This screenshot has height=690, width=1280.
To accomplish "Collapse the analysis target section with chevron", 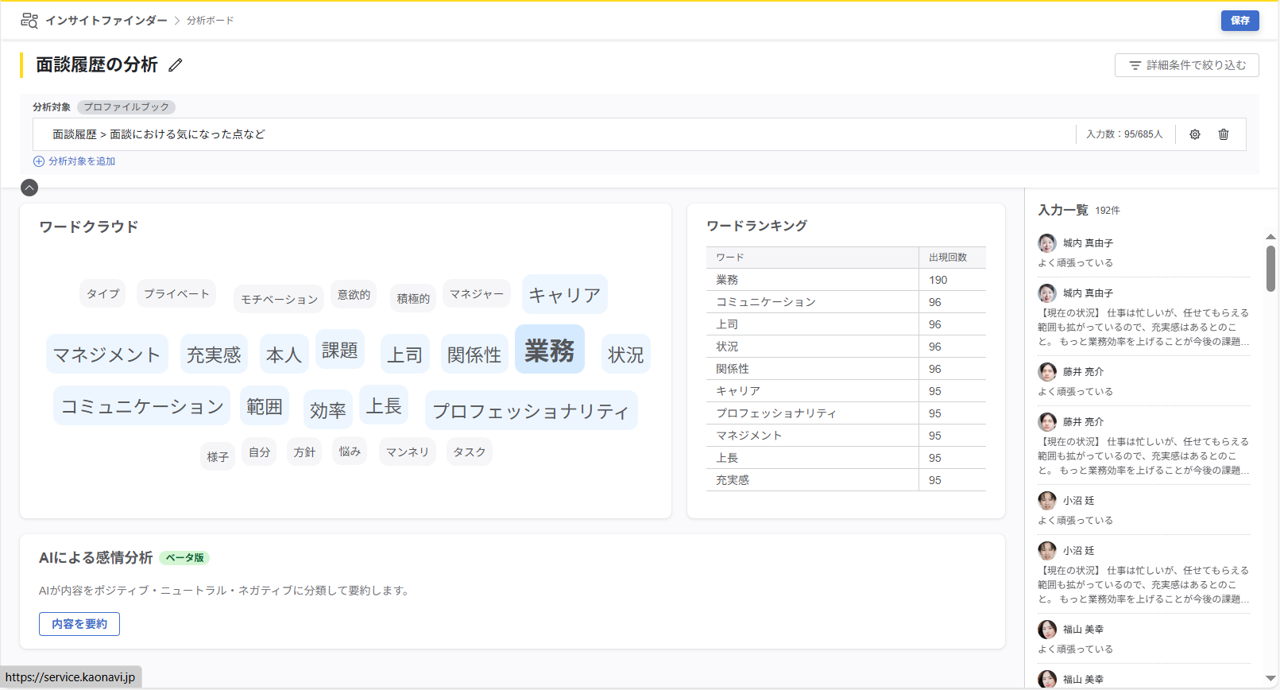I will click(29, 188).
